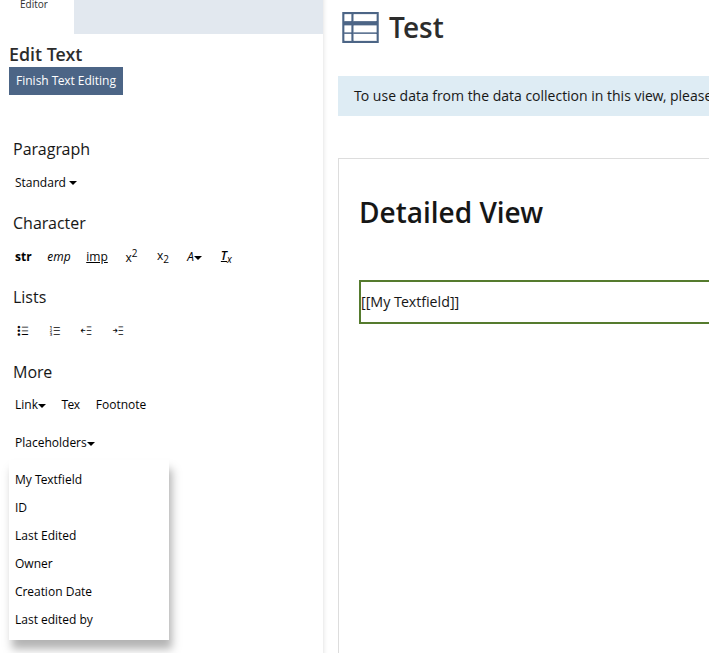Insert a bulleted list
This screenshot has height=653, width=709.
click(x=23, y=331)
